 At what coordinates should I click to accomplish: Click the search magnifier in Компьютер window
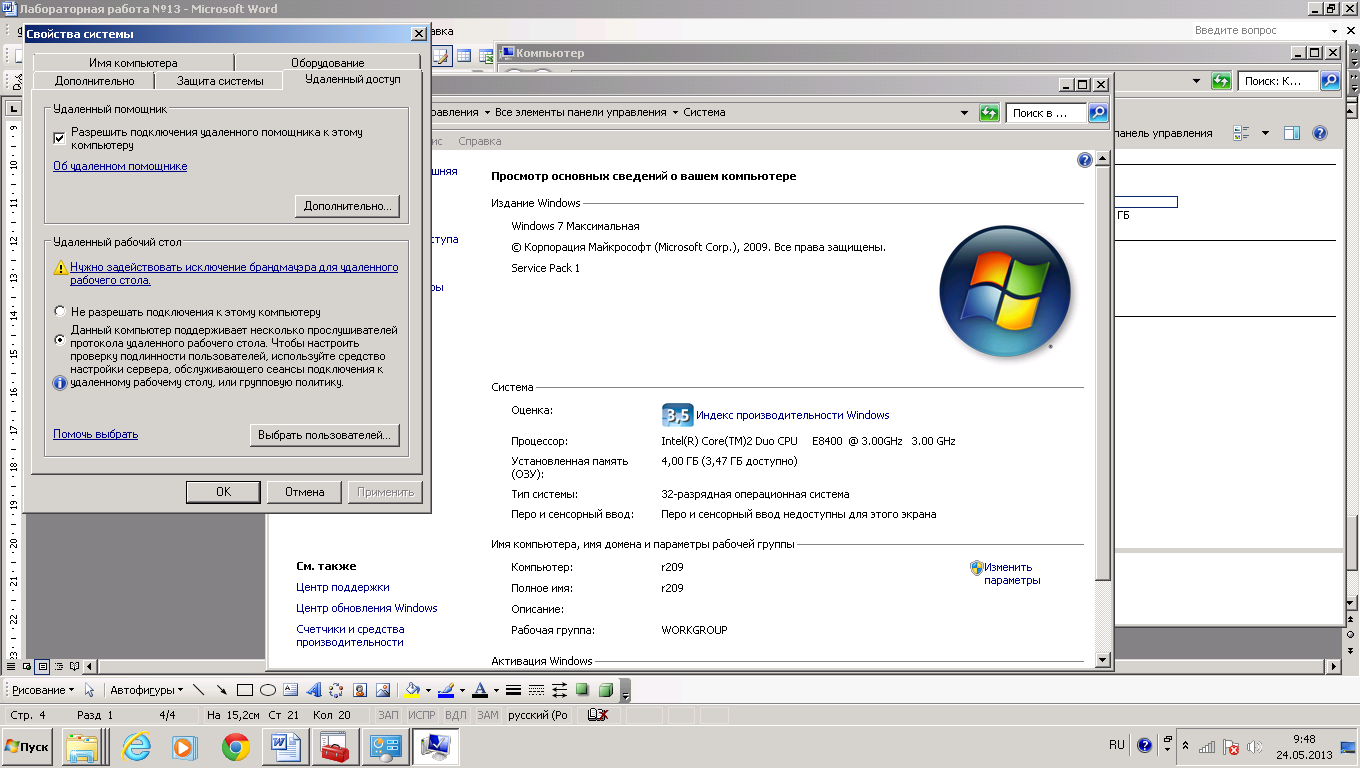tap(1330, 81)
